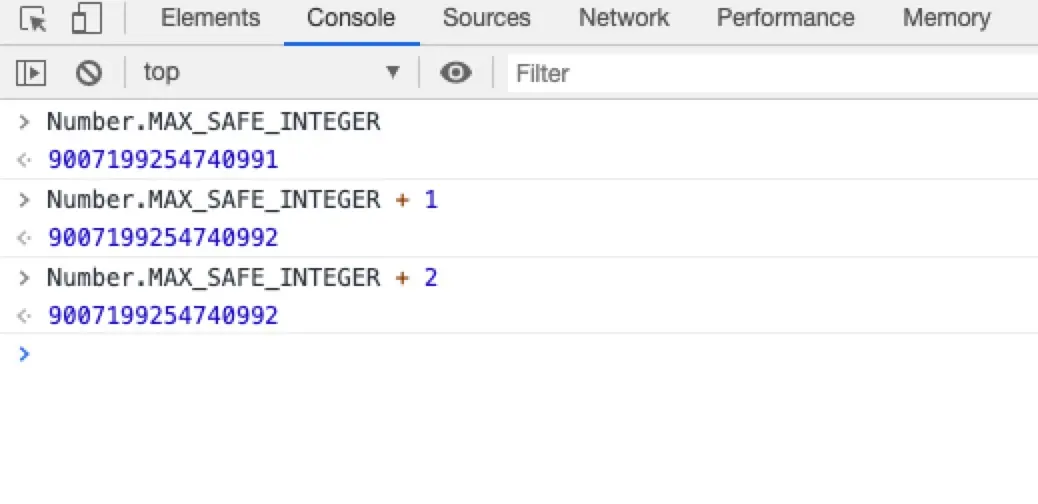Switch to the Sources tab
The height and width of the screenshot is (504, 1038).
[x=487, y=18]
